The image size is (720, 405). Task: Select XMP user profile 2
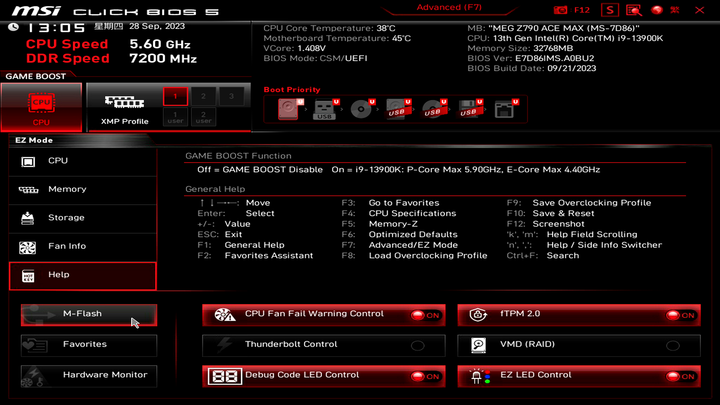pos(203,117)
